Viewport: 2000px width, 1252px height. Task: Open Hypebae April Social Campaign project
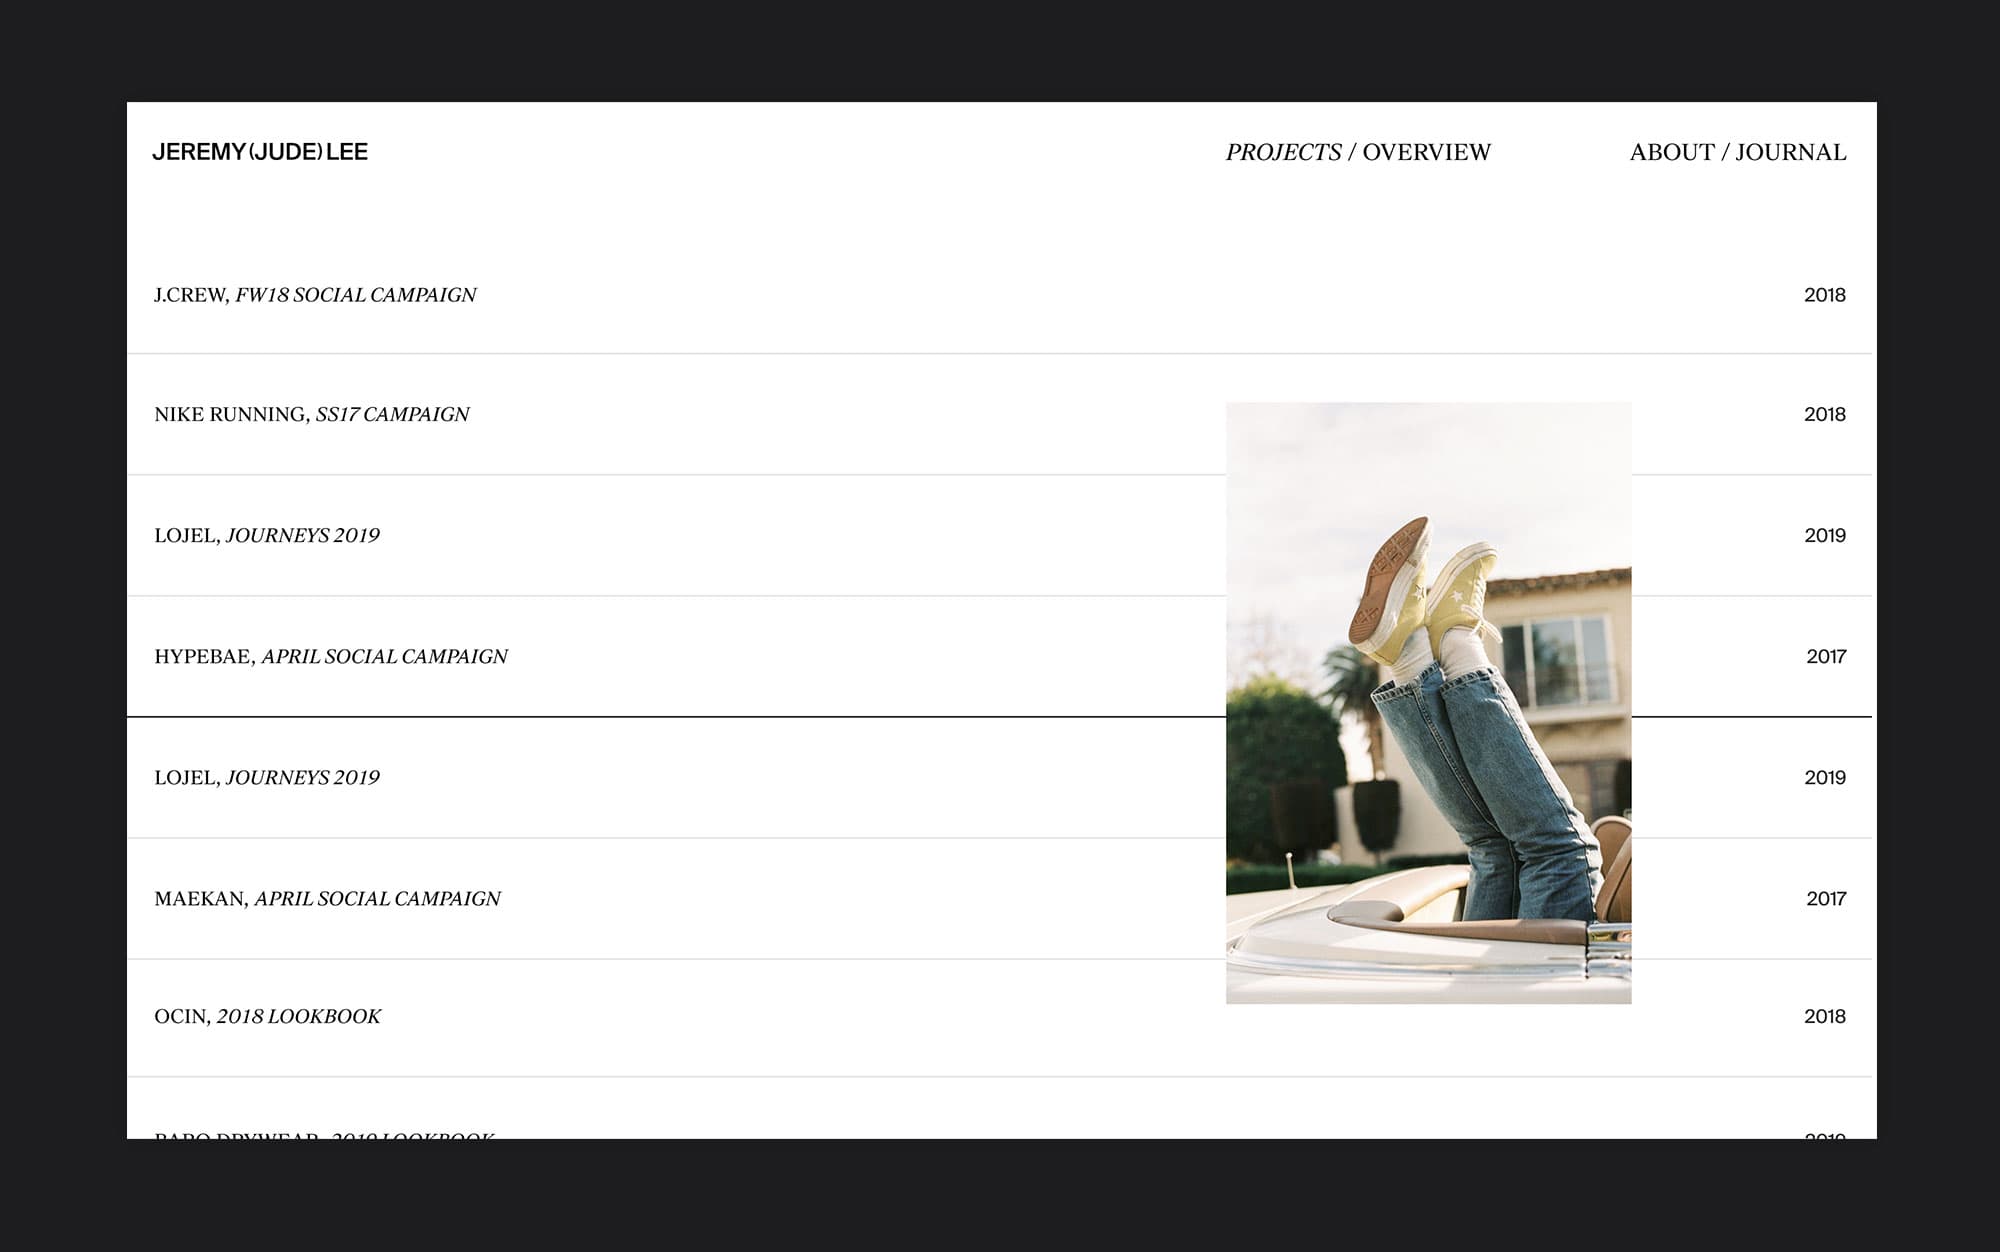330,656
